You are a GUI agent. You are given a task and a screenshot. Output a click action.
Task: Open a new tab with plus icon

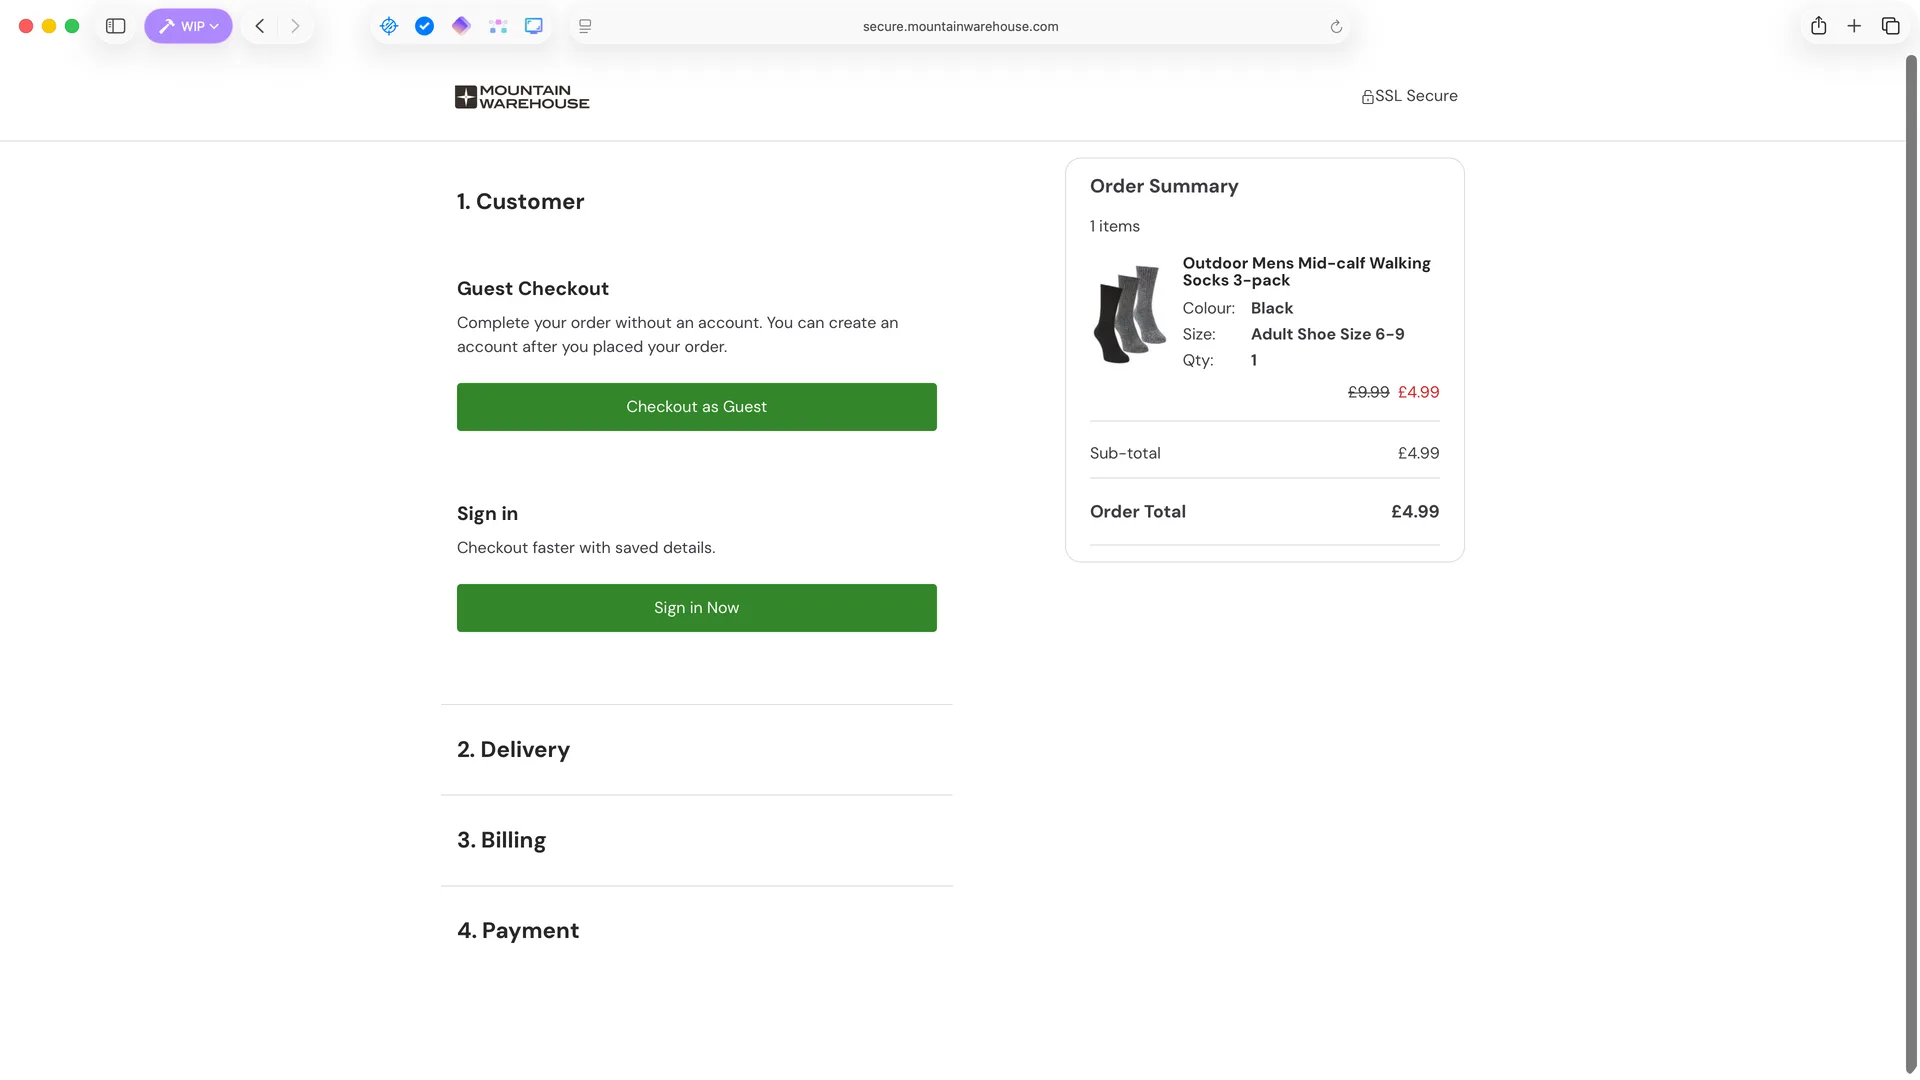[x=1854, y=26]
